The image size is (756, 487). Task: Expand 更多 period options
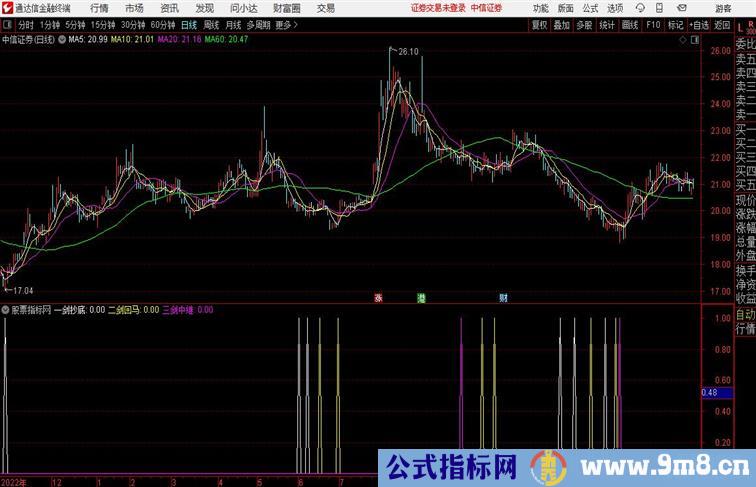coord(287,25)
